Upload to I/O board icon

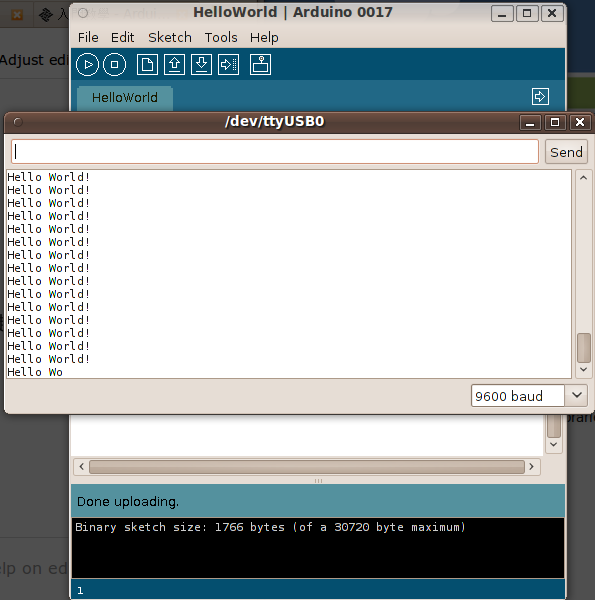(x=228, y=64)
